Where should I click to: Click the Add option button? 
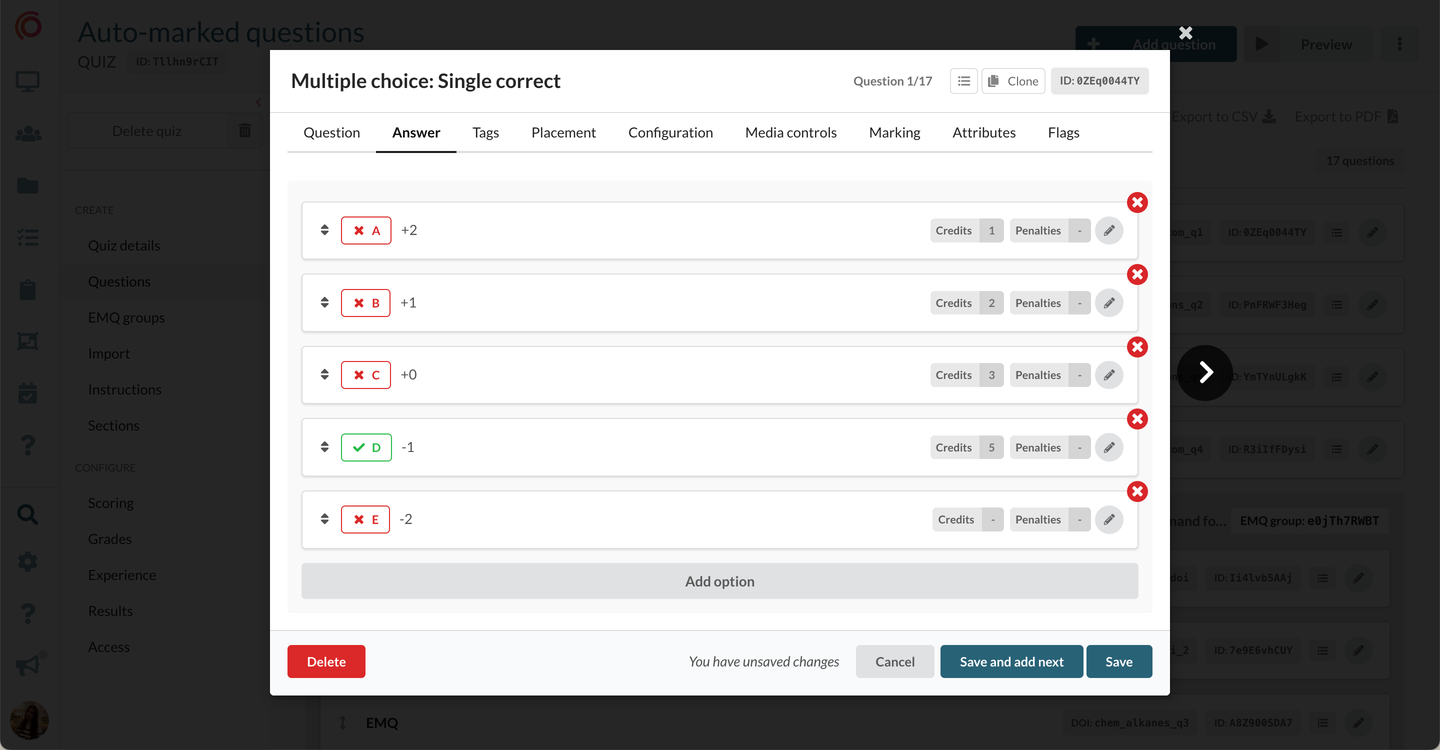[719, 582]
